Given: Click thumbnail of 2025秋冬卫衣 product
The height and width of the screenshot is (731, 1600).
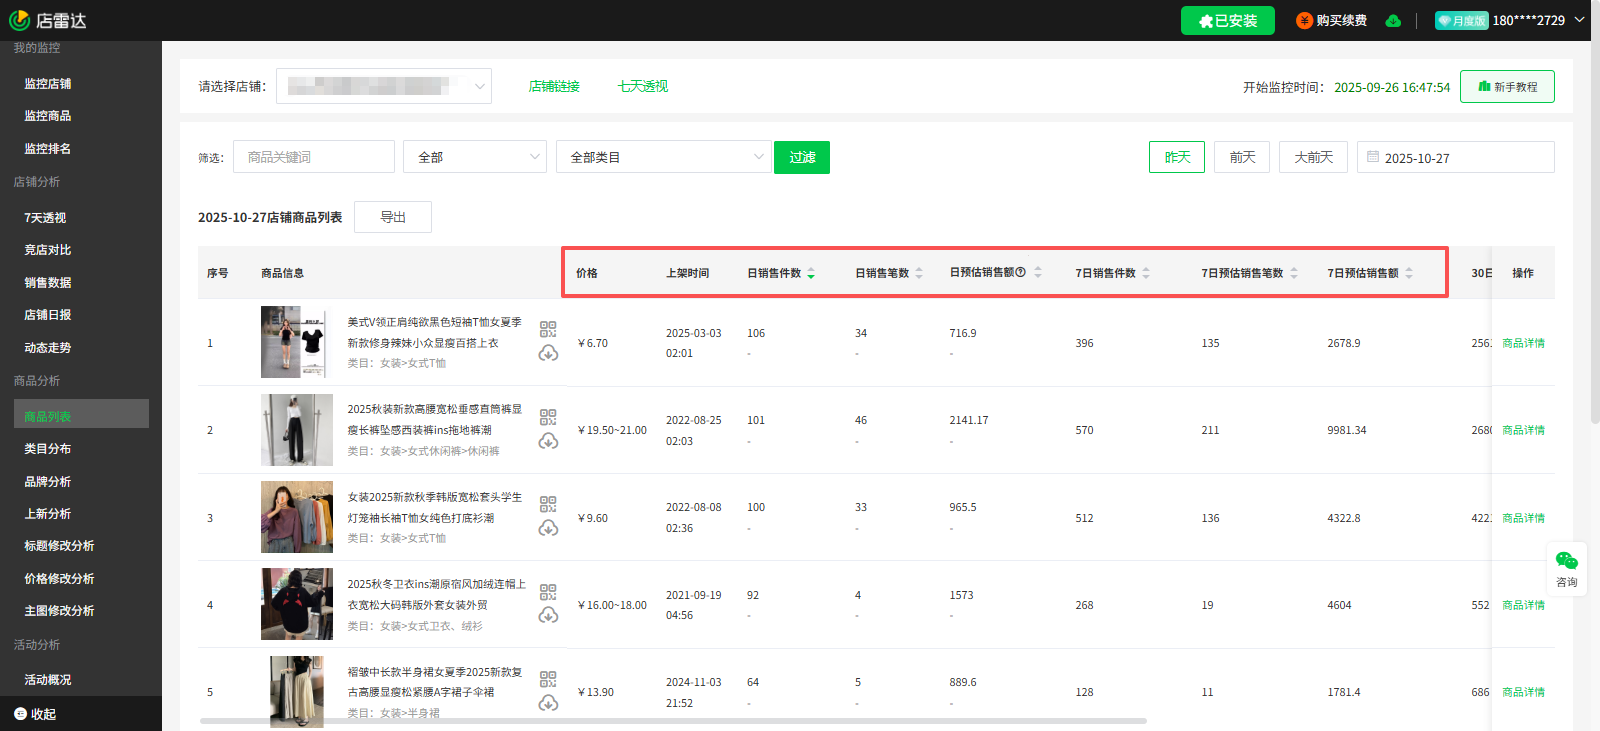Looking at the screenshot, I should click(x=297, y=604).
